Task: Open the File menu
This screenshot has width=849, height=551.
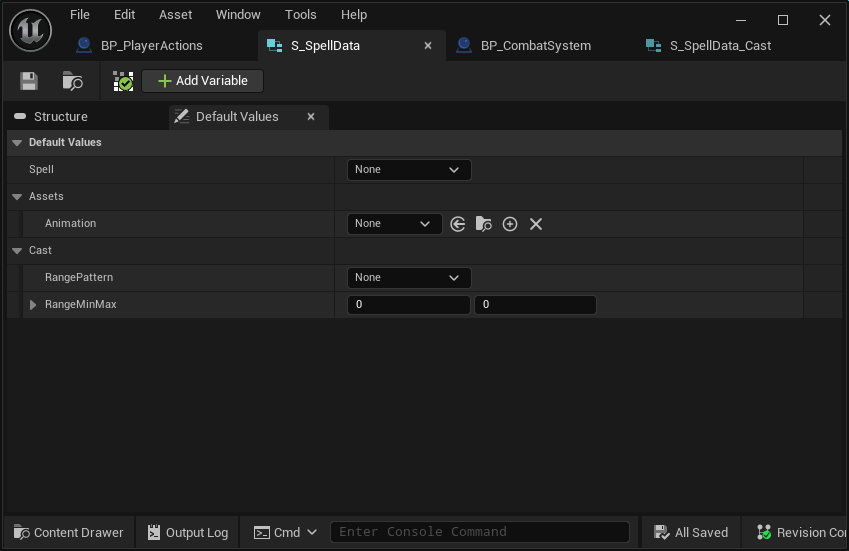Action: point(80,15)
